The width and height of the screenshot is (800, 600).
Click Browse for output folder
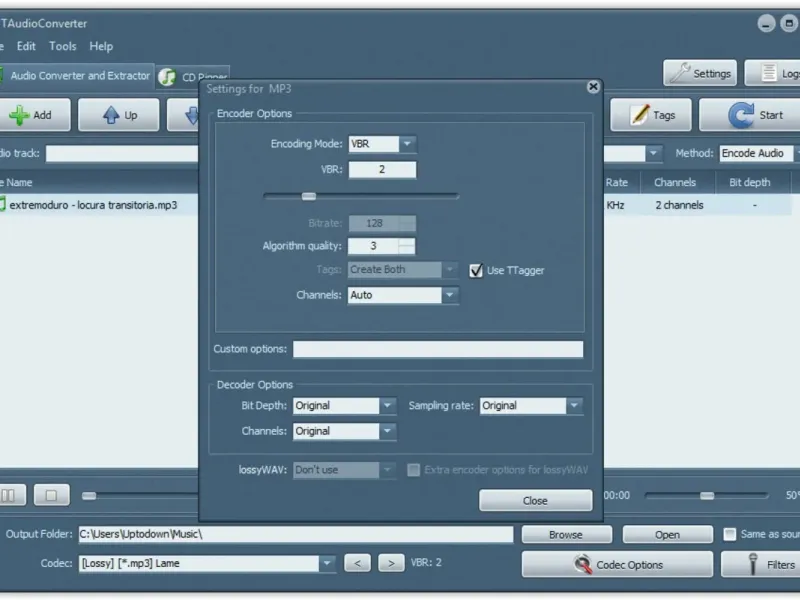tap(566, 535)
